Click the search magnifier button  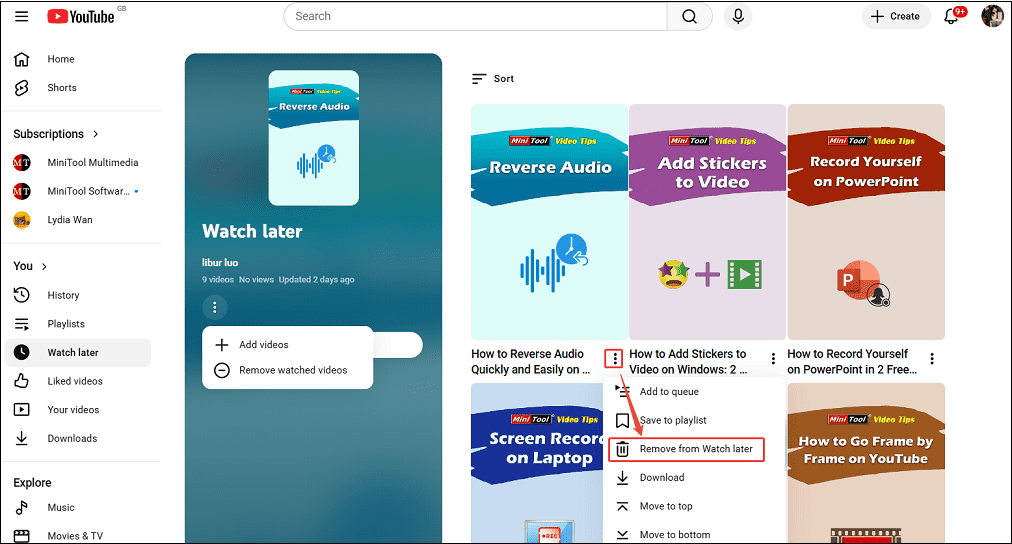click(x=689, y=16)
